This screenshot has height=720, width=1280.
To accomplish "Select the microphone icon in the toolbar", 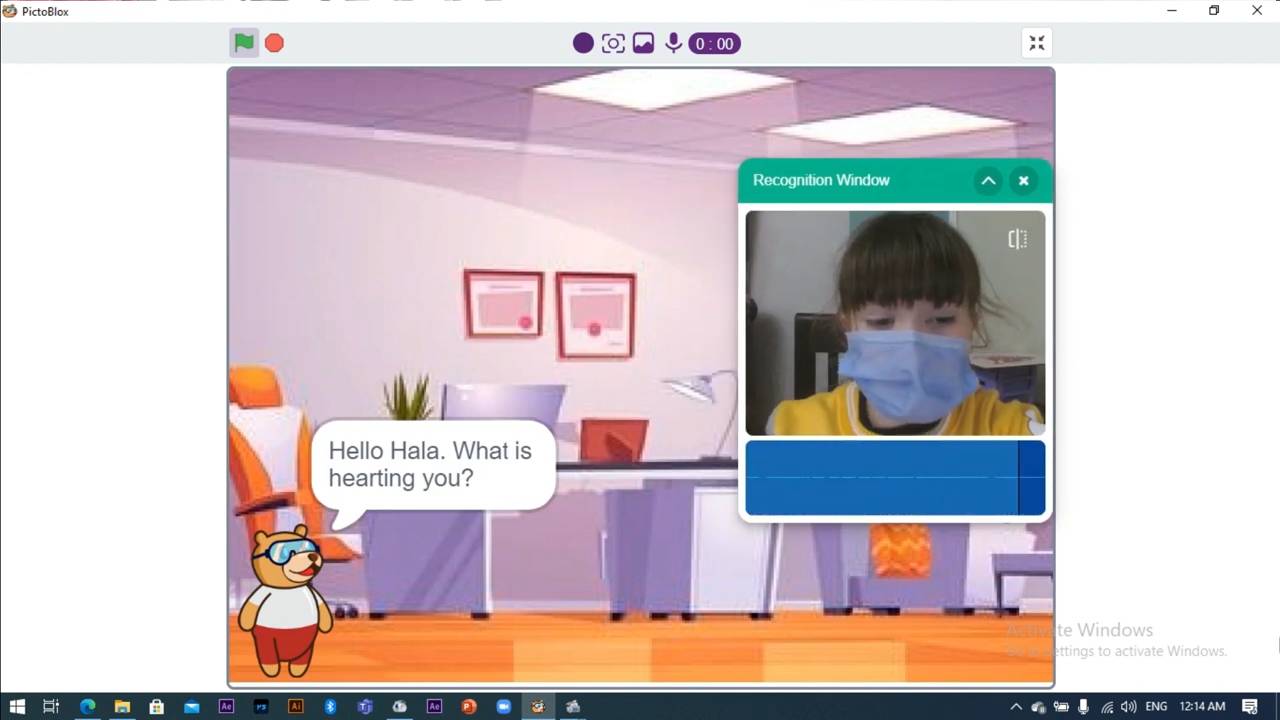I will [x=673, y=43].
